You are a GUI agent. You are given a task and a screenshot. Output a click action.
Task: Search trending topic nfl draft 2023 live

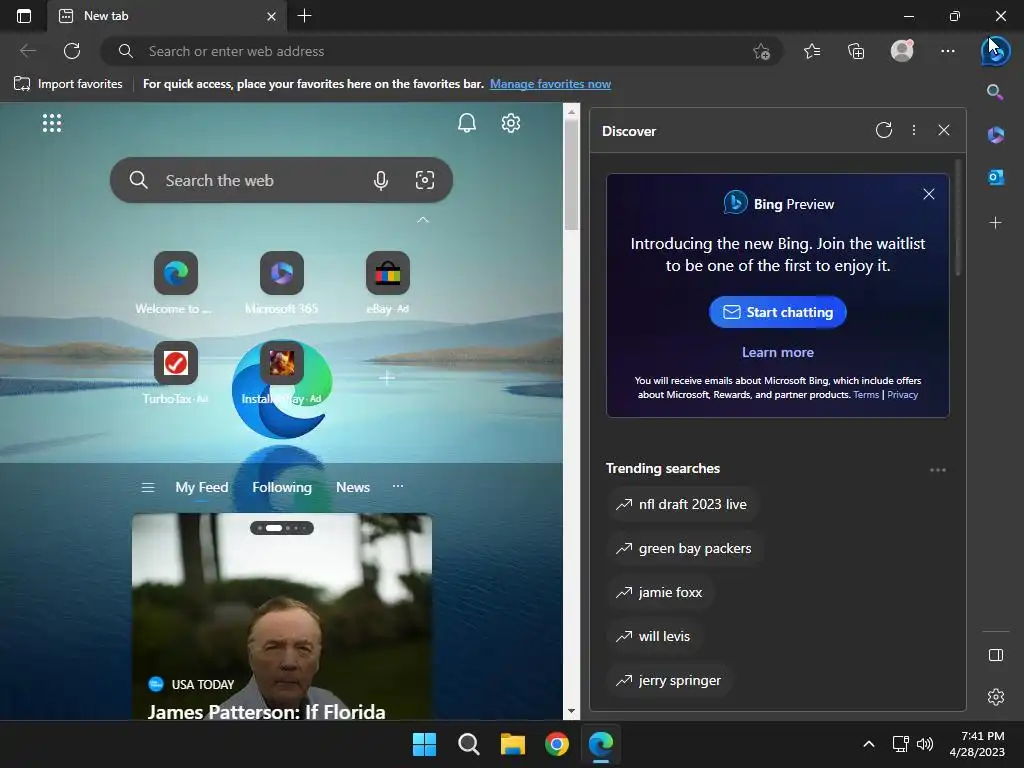681,504
